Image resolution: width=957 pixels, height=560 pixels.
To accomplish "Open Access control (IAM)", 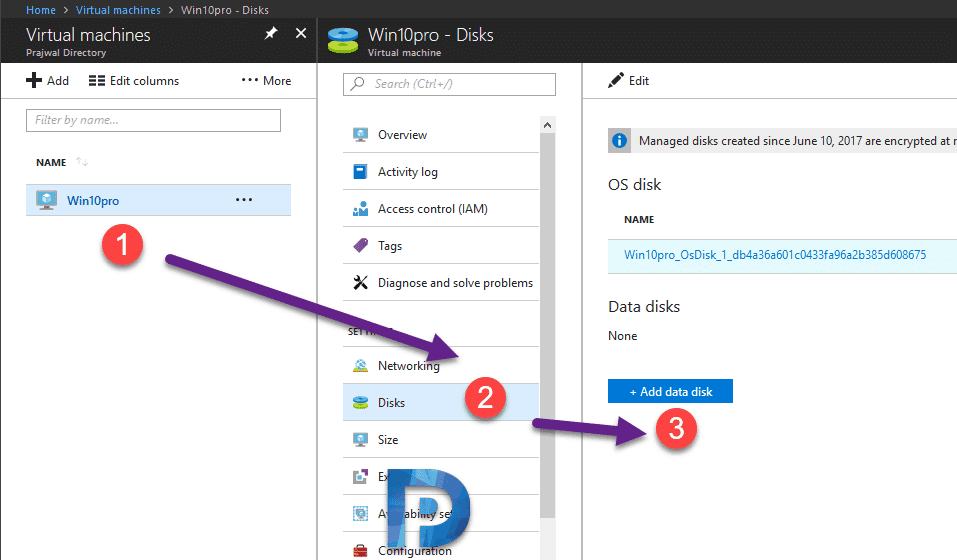I will [x=441, y=209].
